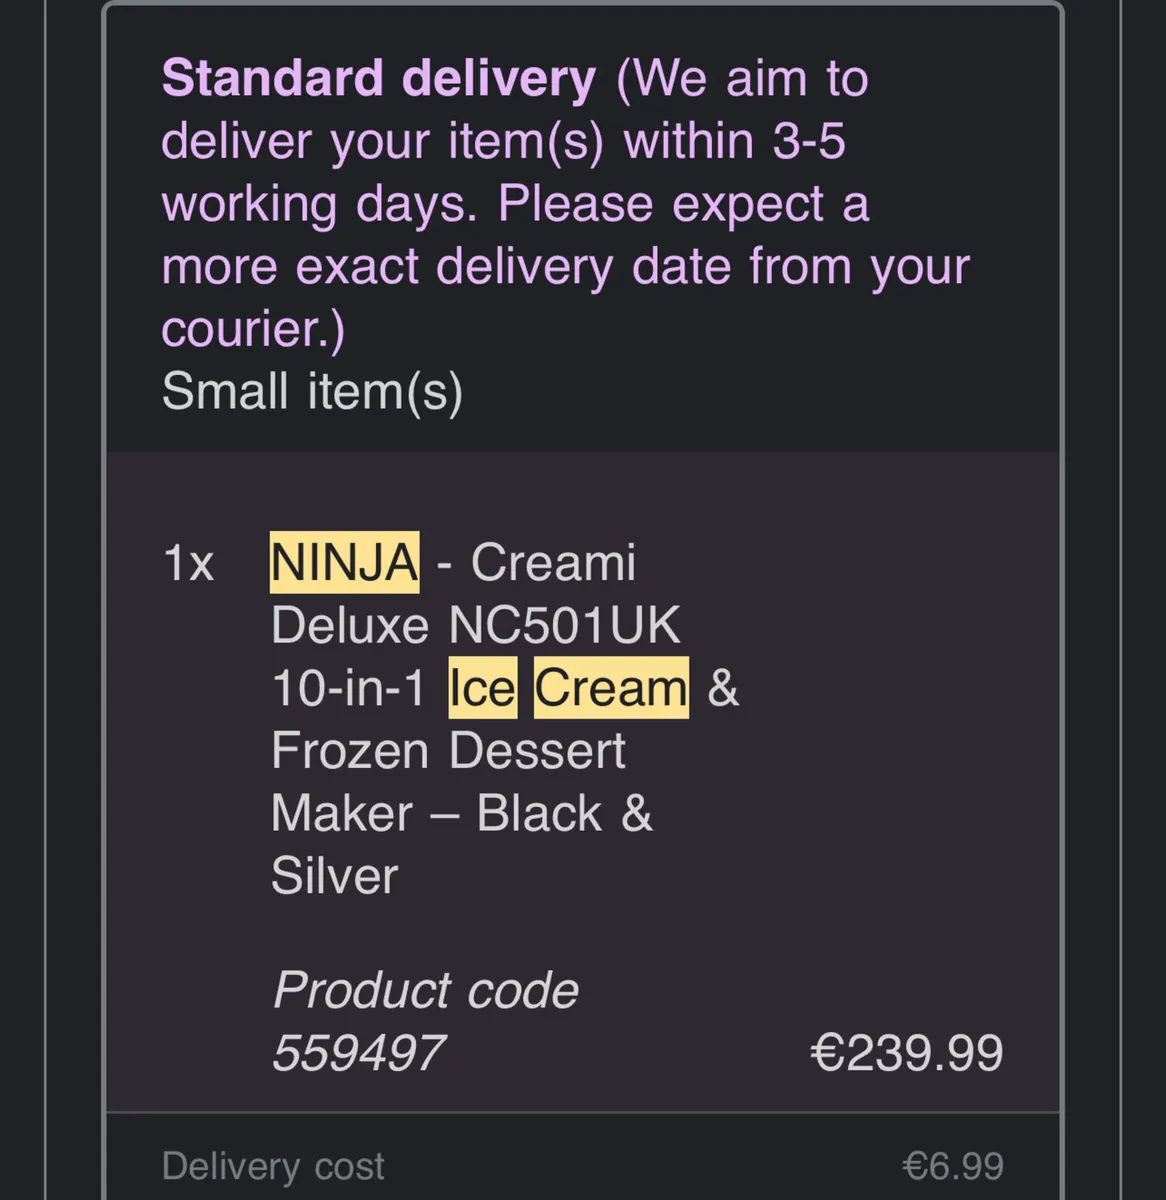Click the bold Standard delivery heading
This screenshot has height=1200, width=1166.
click(378, 79)
